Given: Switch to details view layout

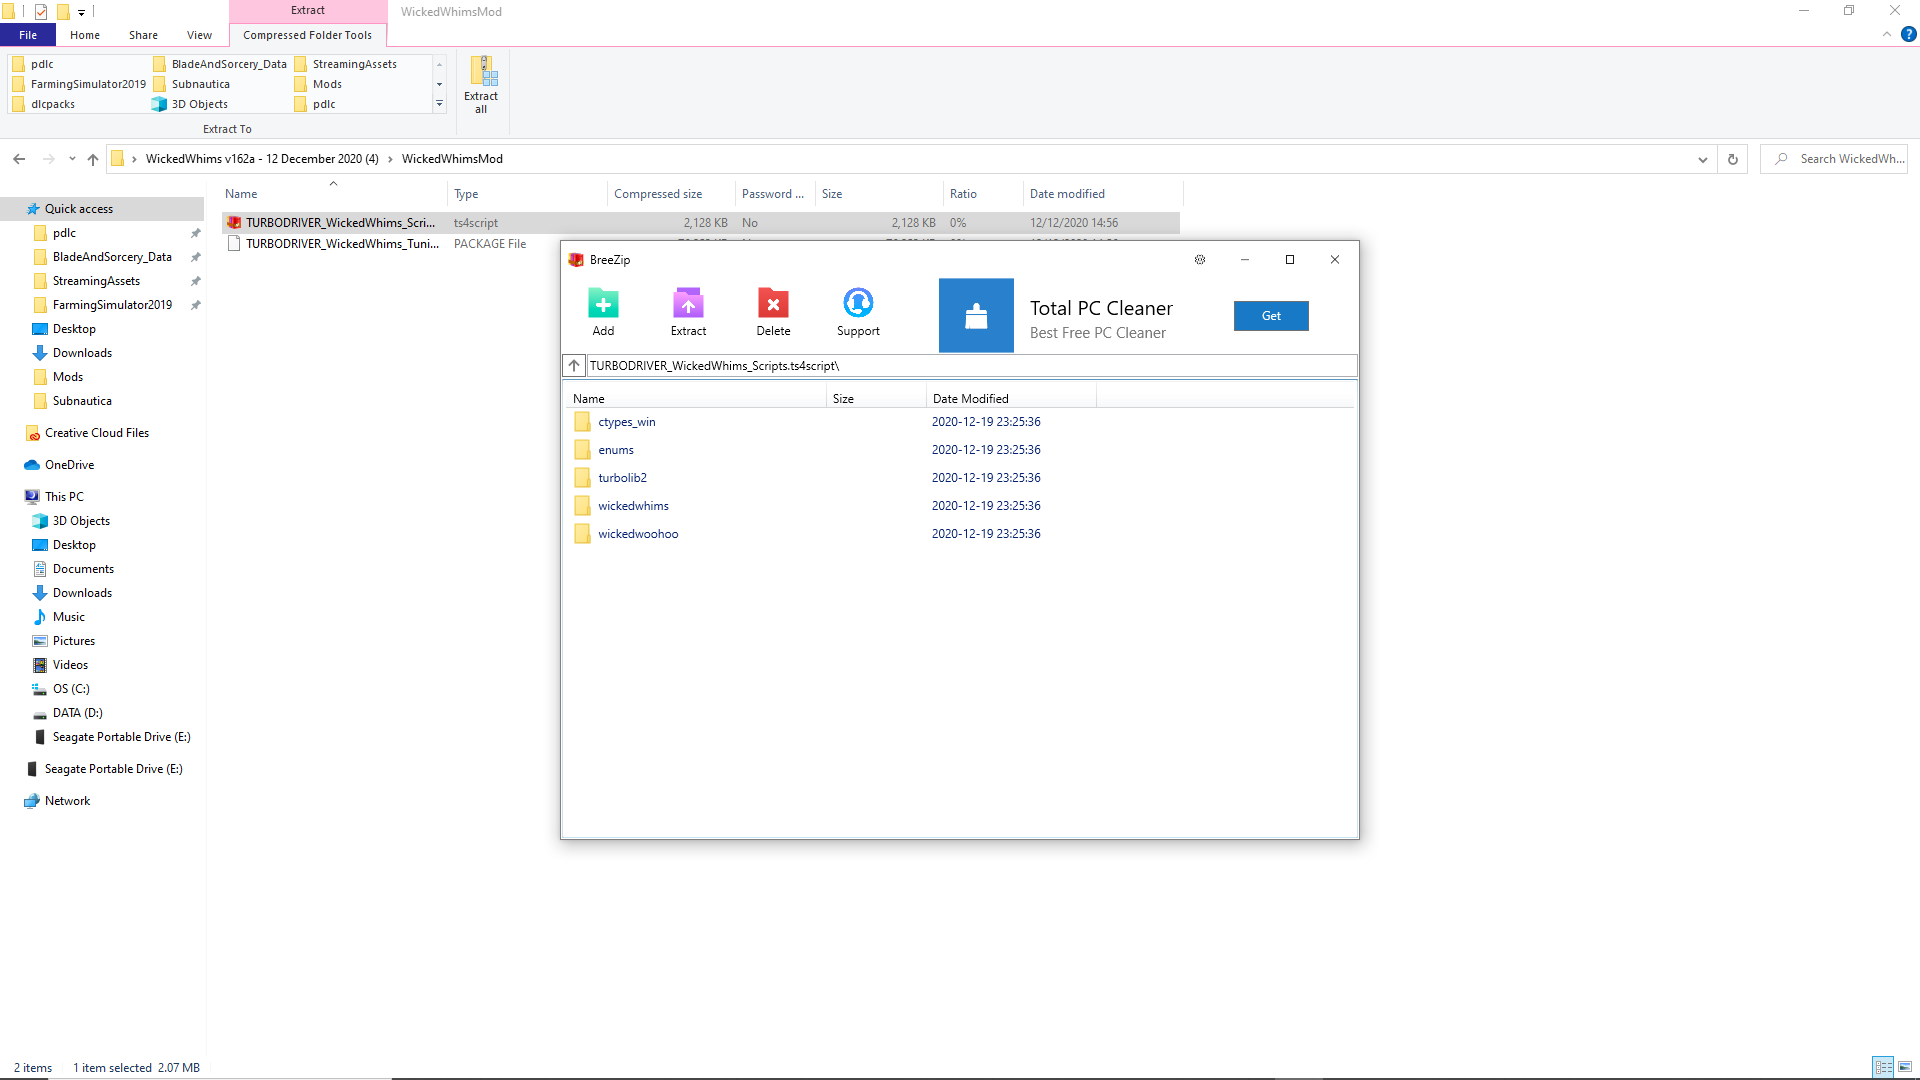Looking at the screenshot, I should click(1883, 1067).
